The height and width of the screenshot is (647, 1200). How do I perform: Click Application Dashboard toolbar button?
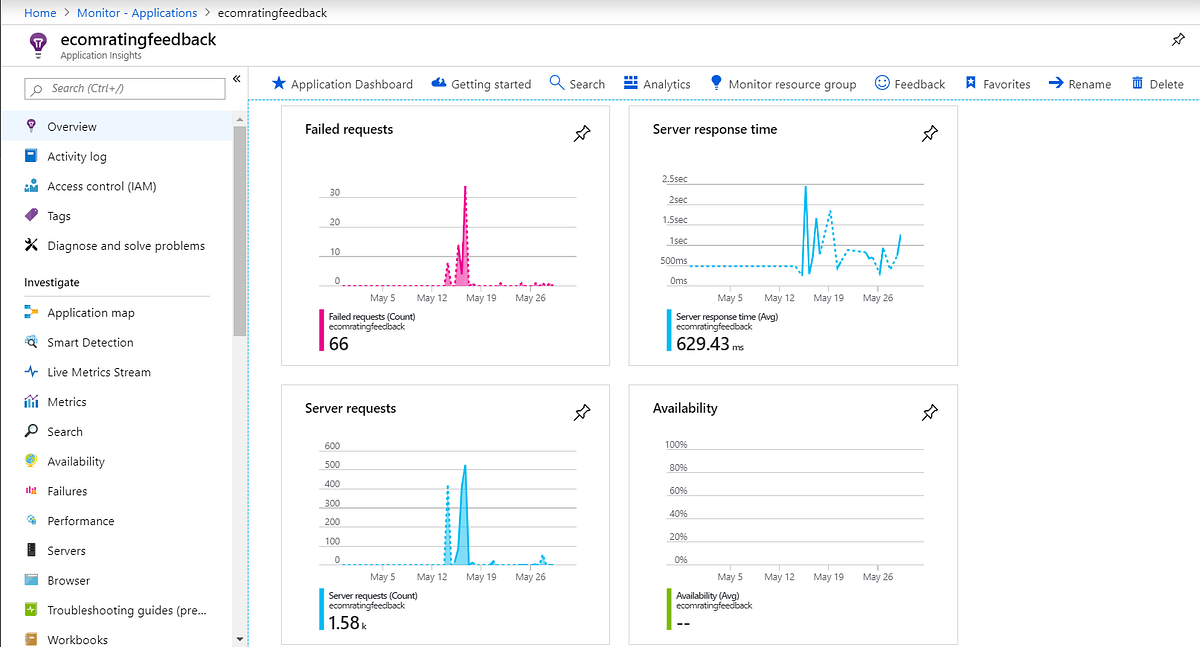click(x=342, y=84)
